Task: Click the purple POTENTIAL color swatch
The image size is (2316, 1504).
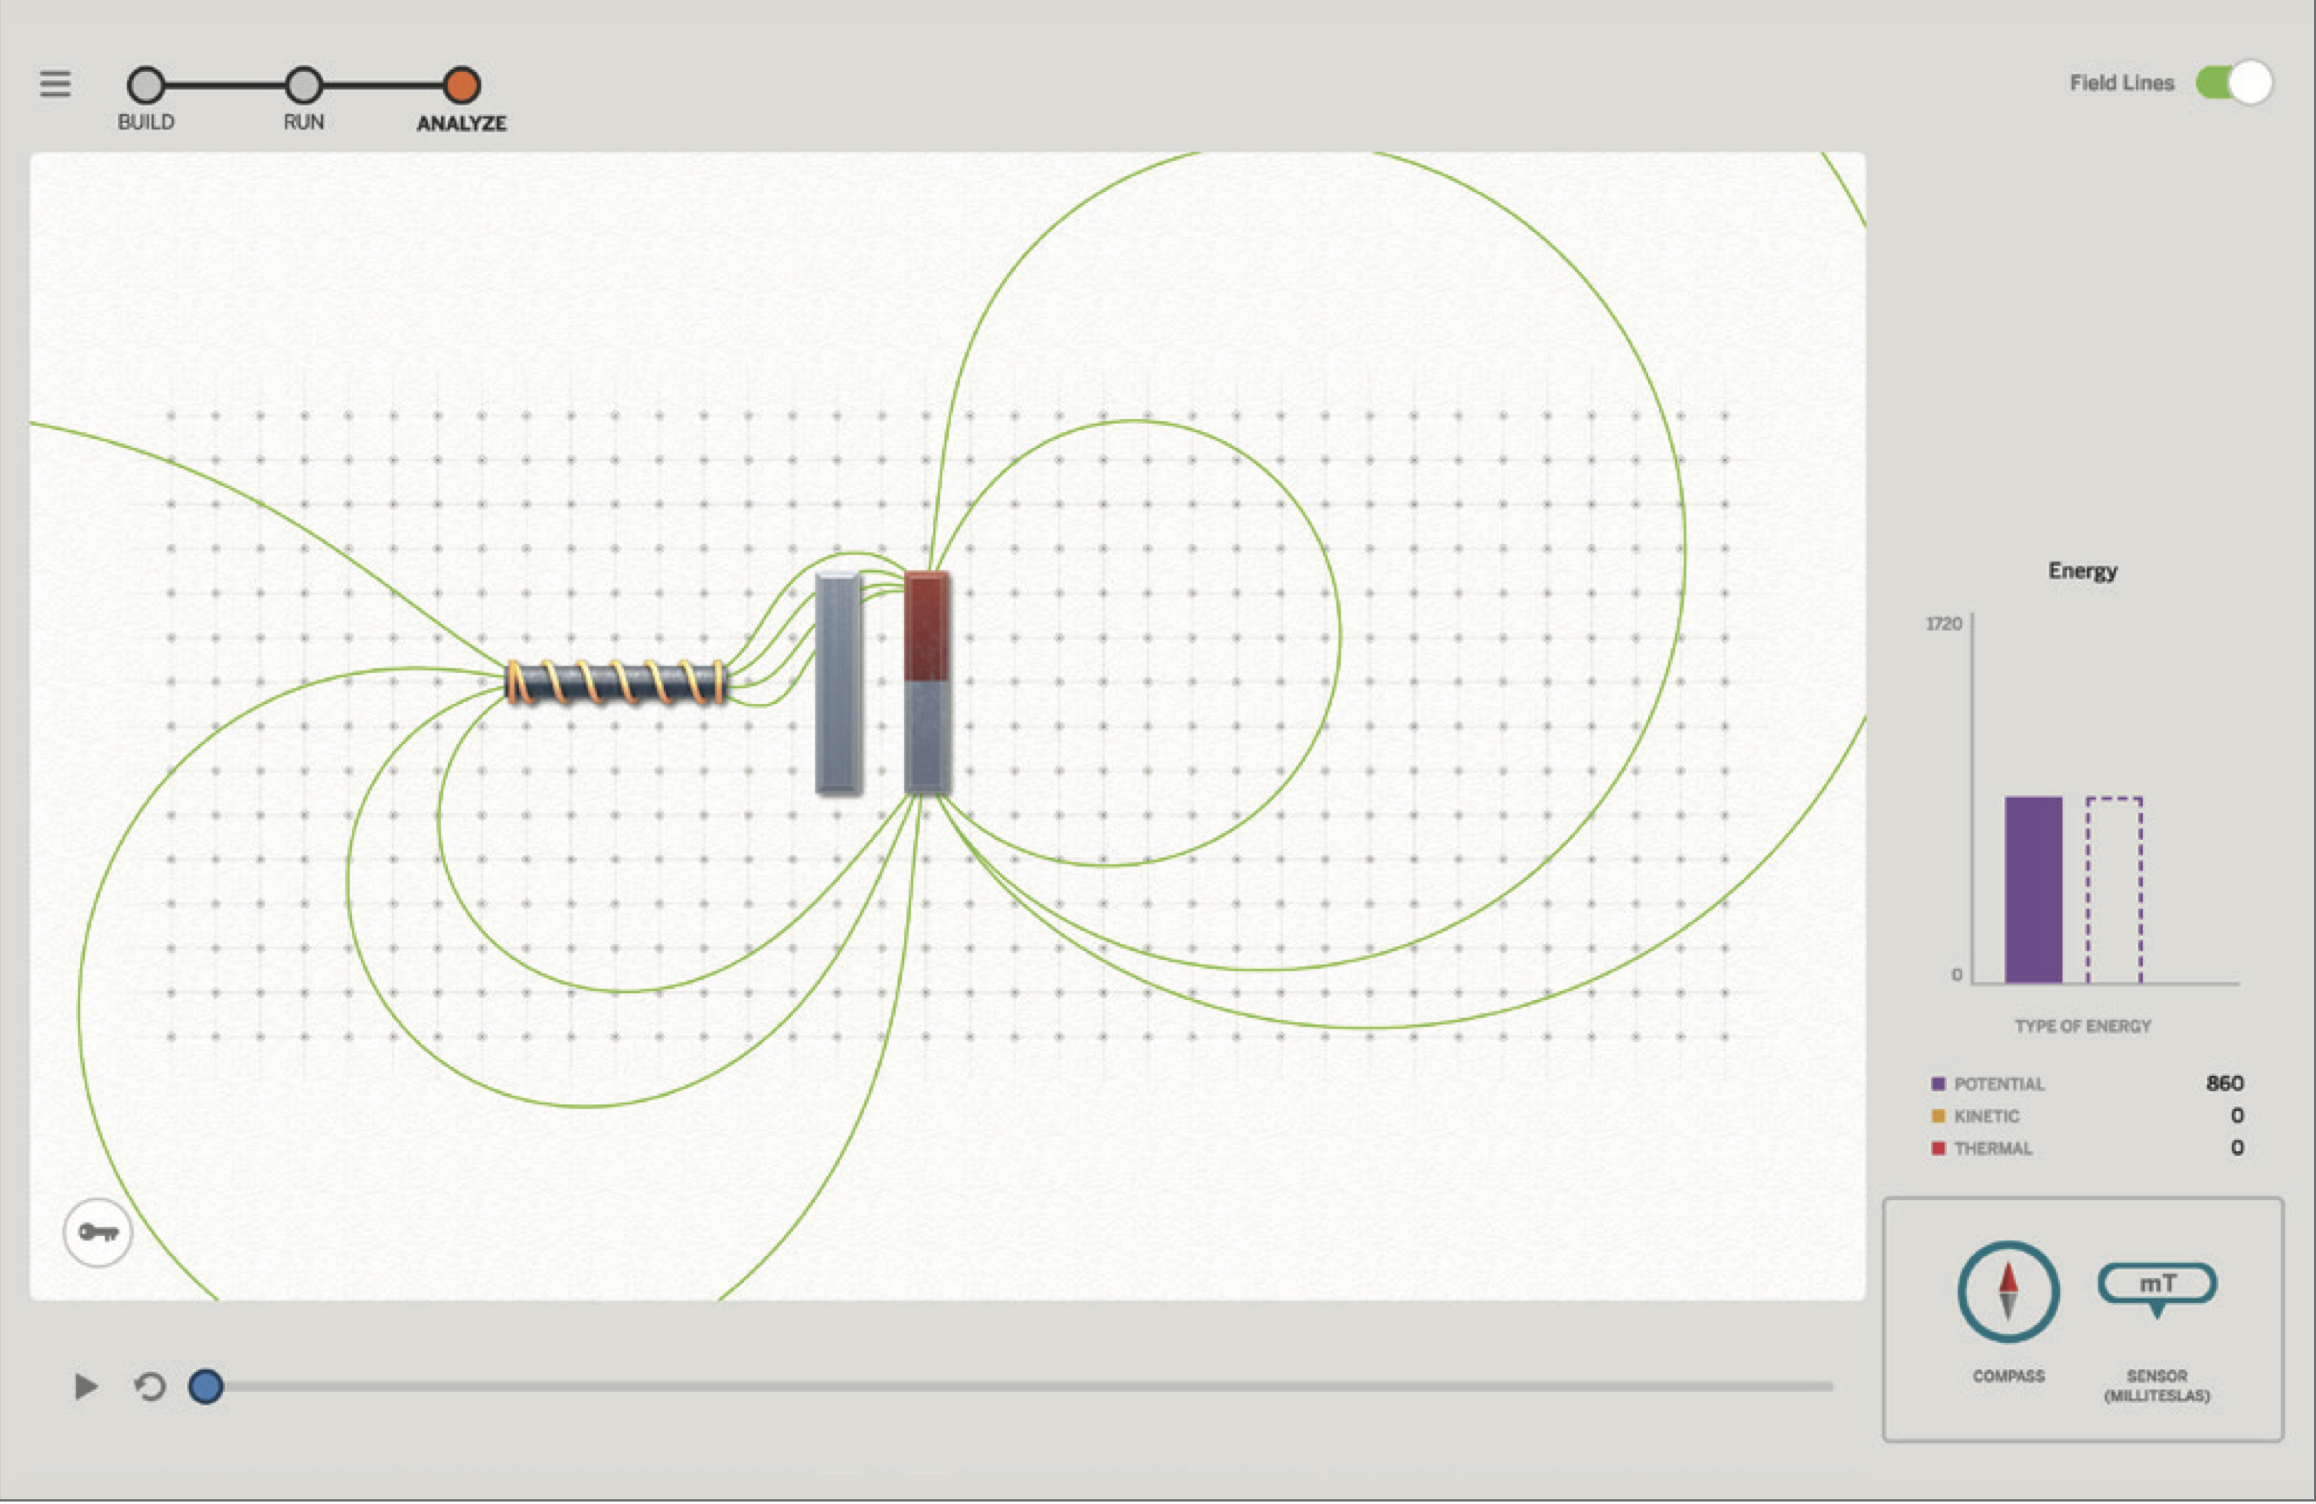Action: point(1938,1084)
